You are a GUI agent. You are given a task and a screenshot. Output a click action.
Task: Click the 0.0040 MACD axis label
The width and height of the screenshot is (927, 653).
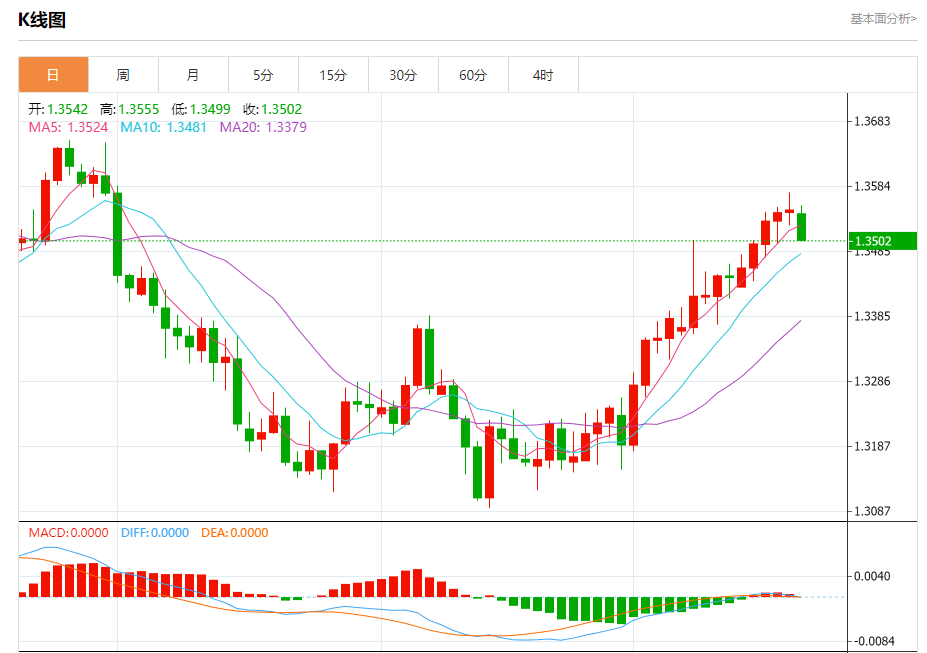tap(872, 576)
